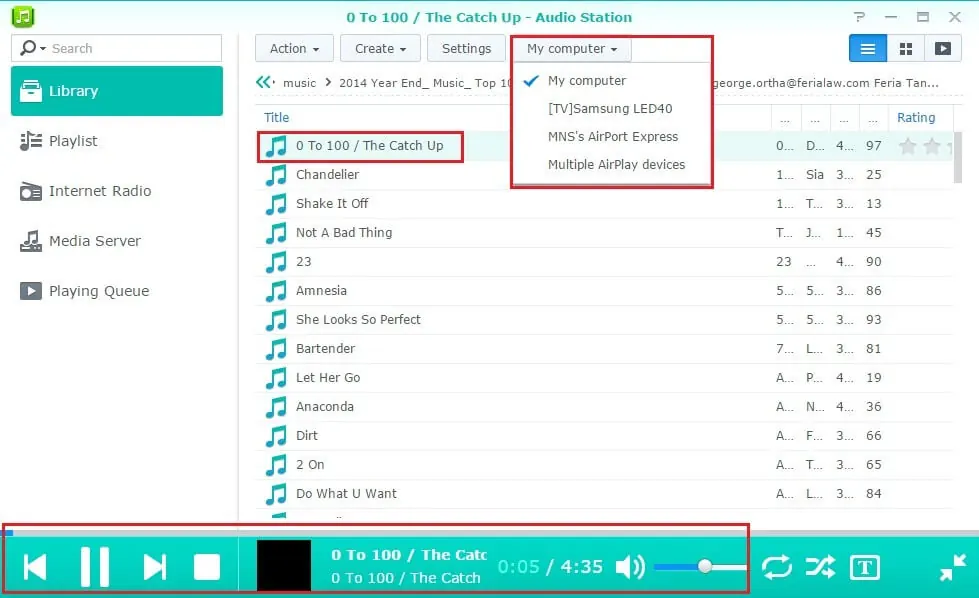Switch to grid view mode

(906, 47)
